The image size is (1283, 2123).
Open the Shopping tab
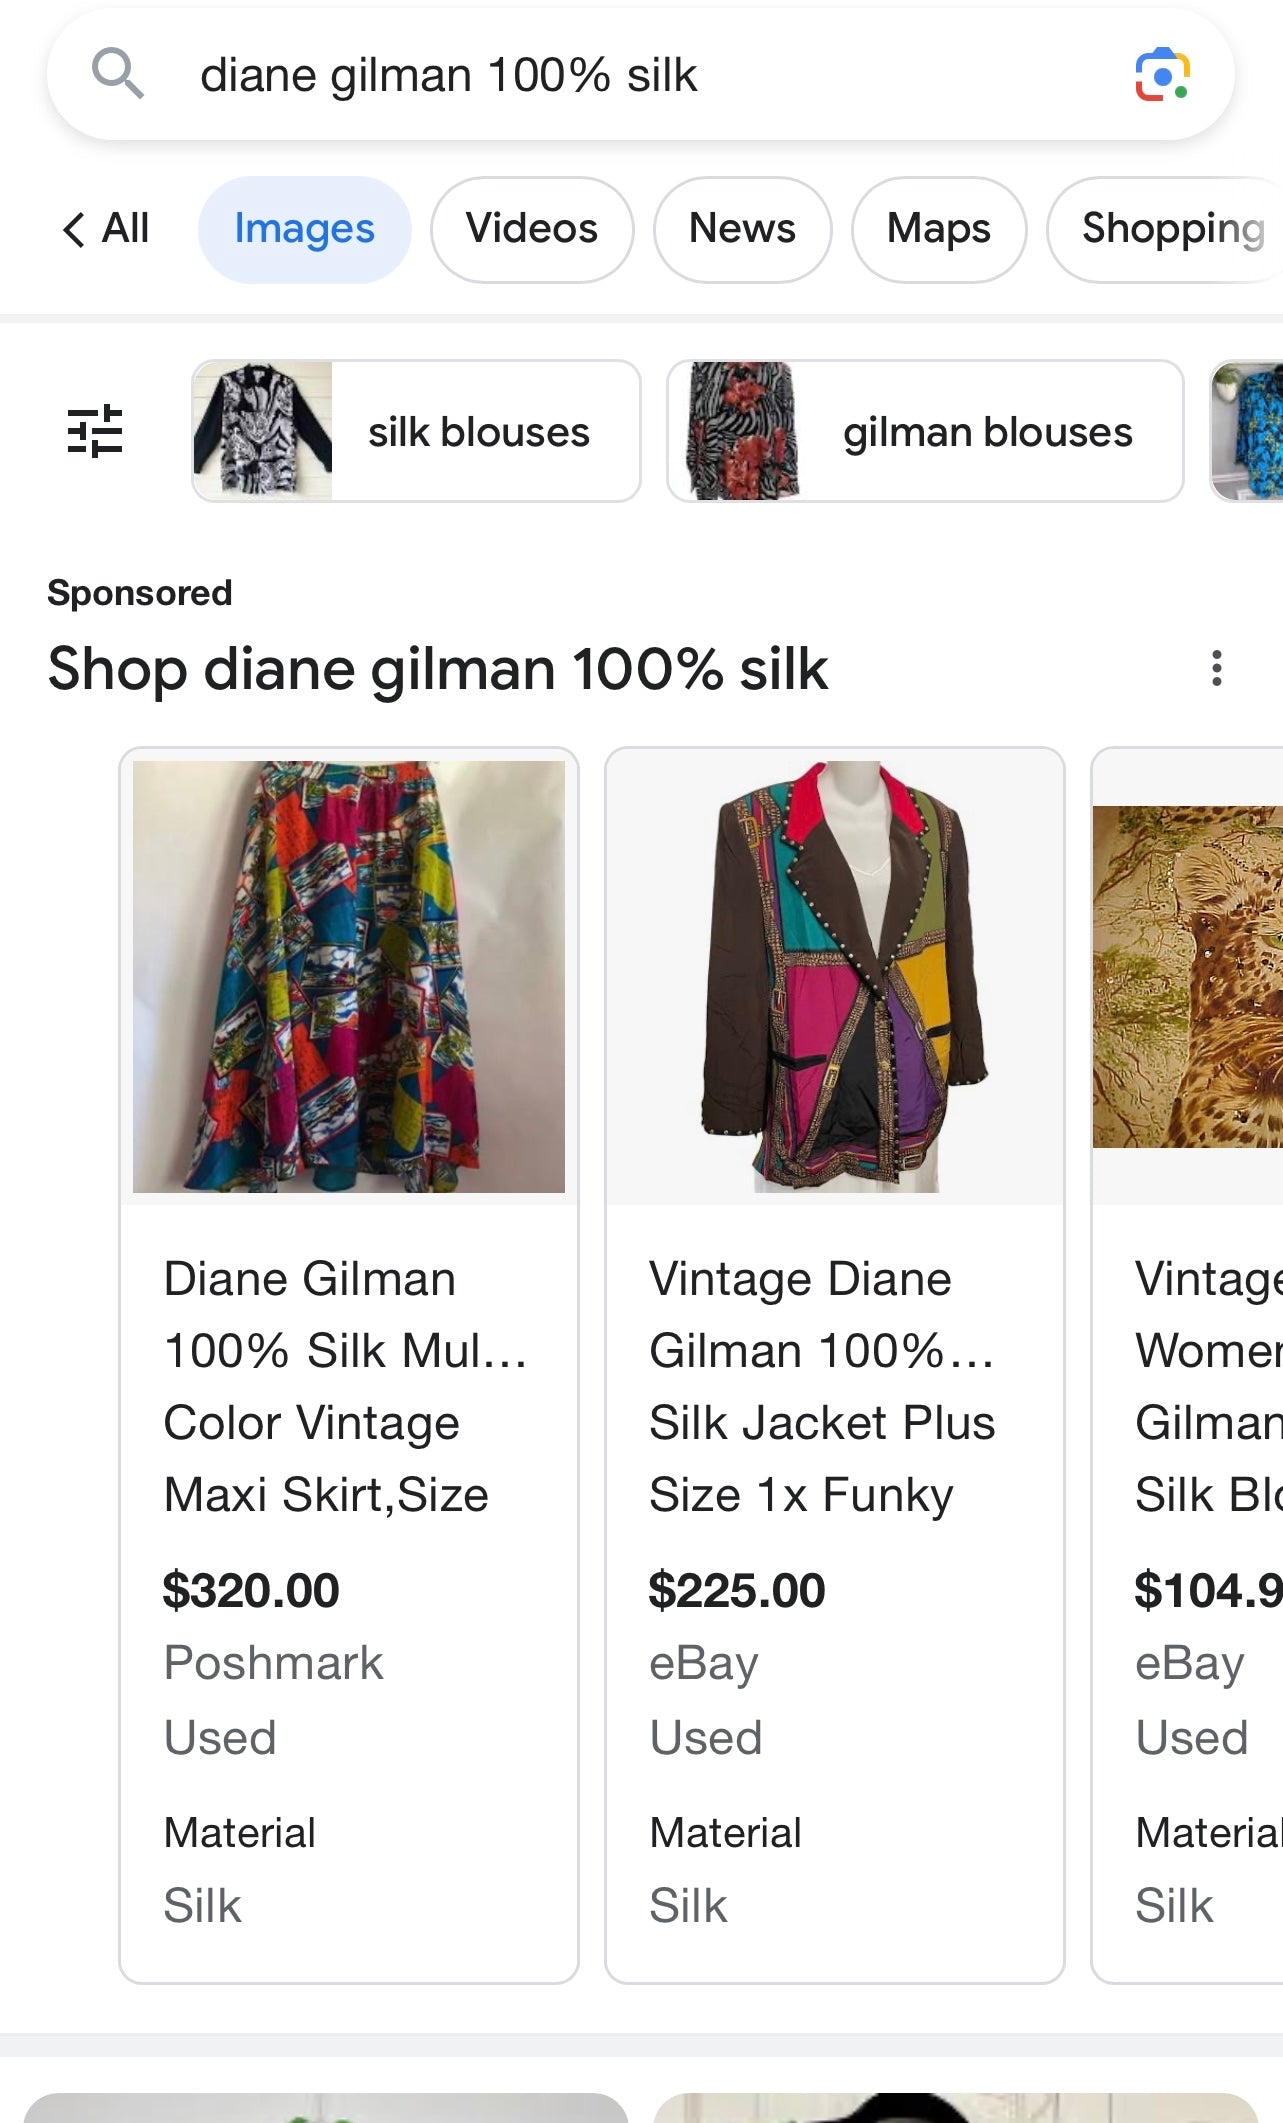pos(1172,229)
